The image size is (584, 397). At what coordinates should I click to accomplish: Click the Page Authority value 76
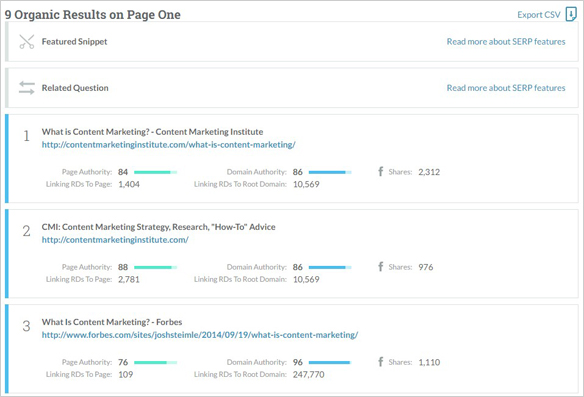123,362
